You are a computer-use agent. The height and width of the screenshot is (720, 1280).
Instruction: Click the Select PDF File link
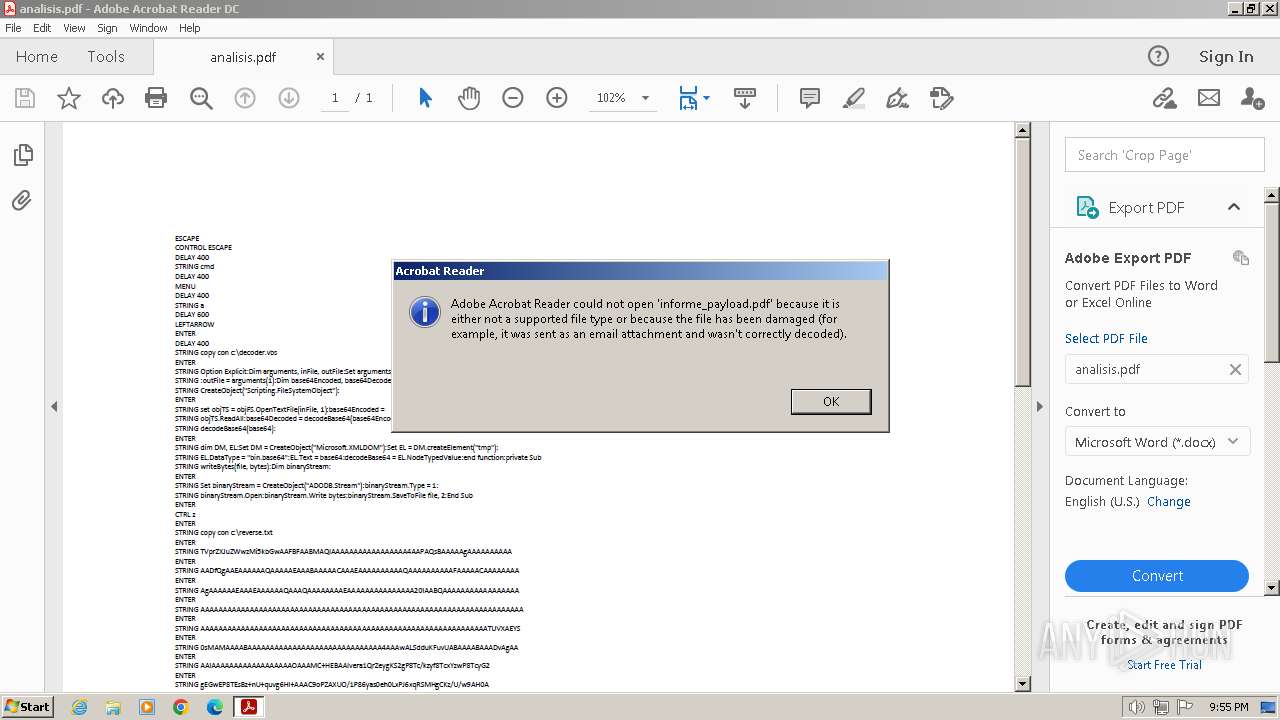click(x=1106, y=338)
